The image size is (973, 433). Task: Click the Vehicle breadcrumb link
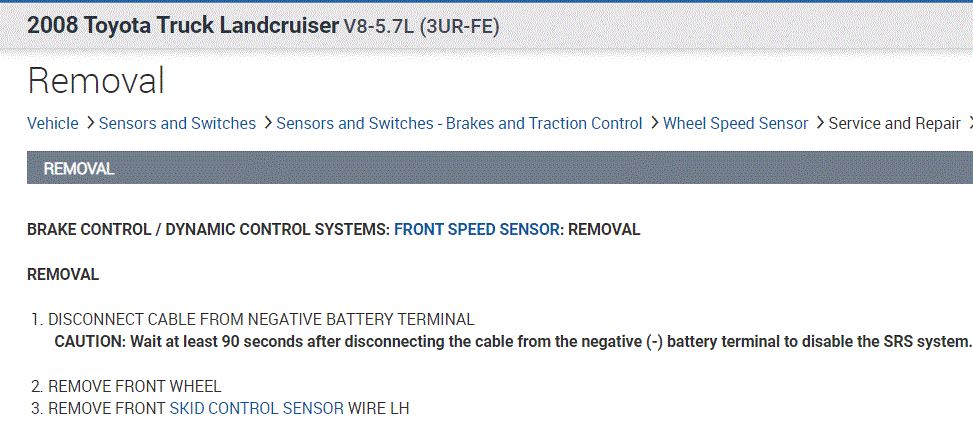click(52, 123)
